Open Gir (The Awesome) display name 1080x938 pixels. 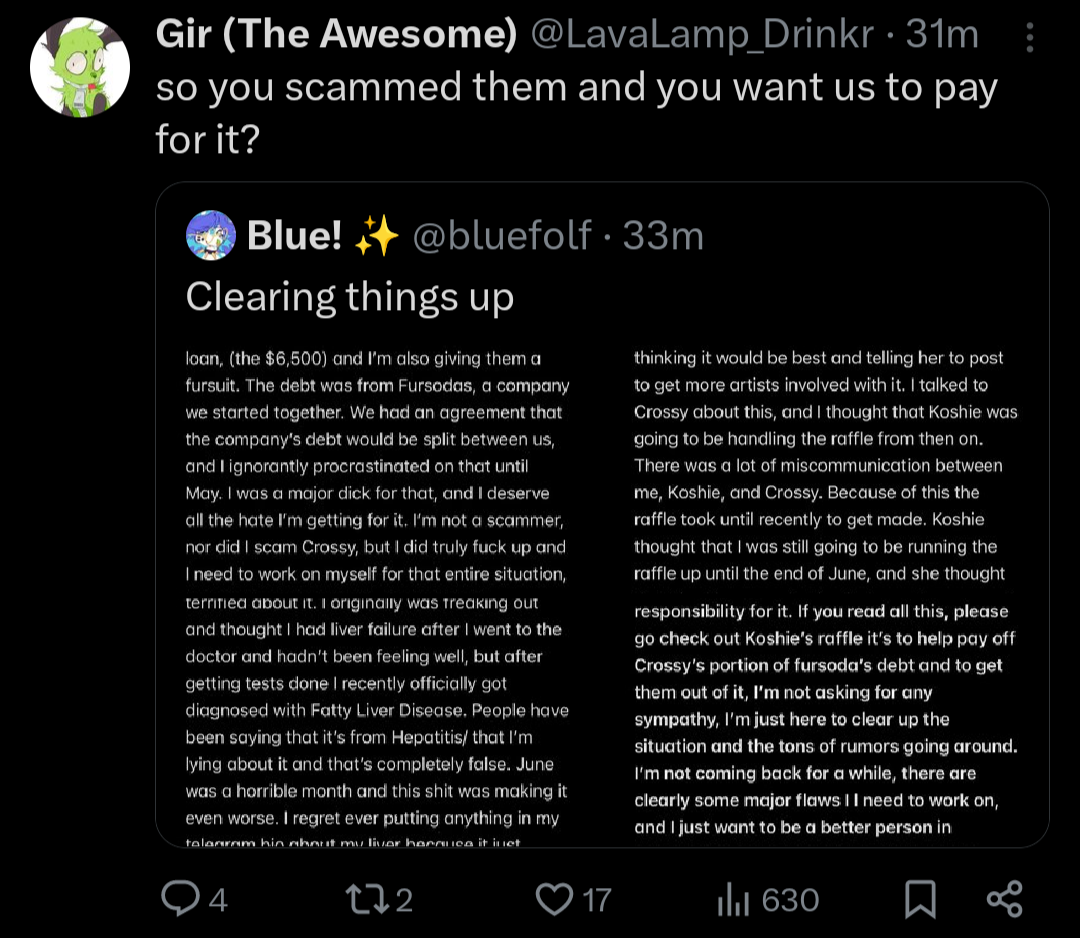coord(336,33)
